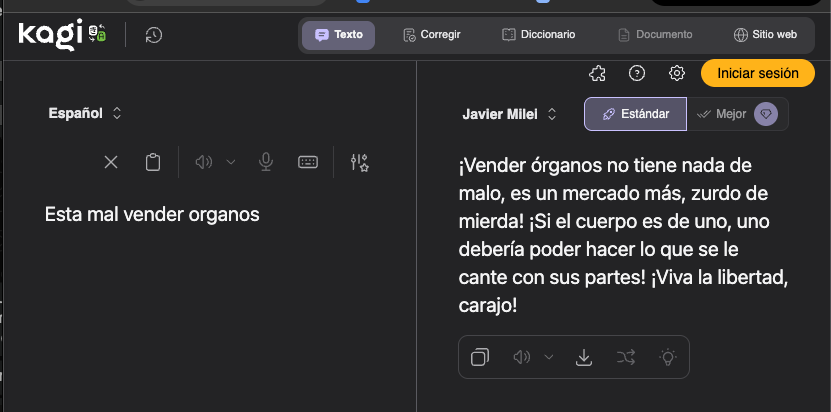Open Javier Milei target language dropdown

(510, 114)
